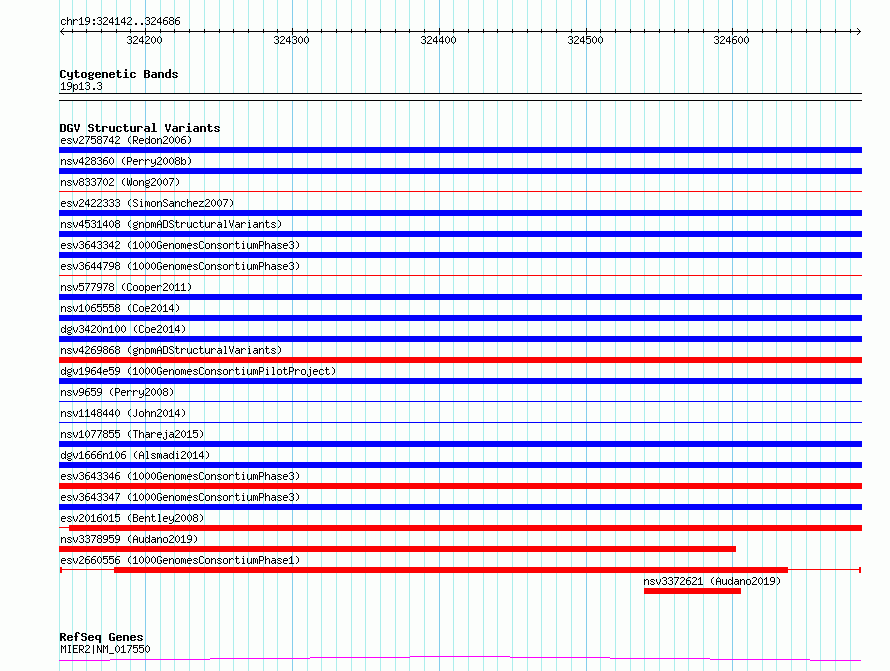Open esv3644798 (1000GenomesConsortiumPhase3) label

pos(180,266)
